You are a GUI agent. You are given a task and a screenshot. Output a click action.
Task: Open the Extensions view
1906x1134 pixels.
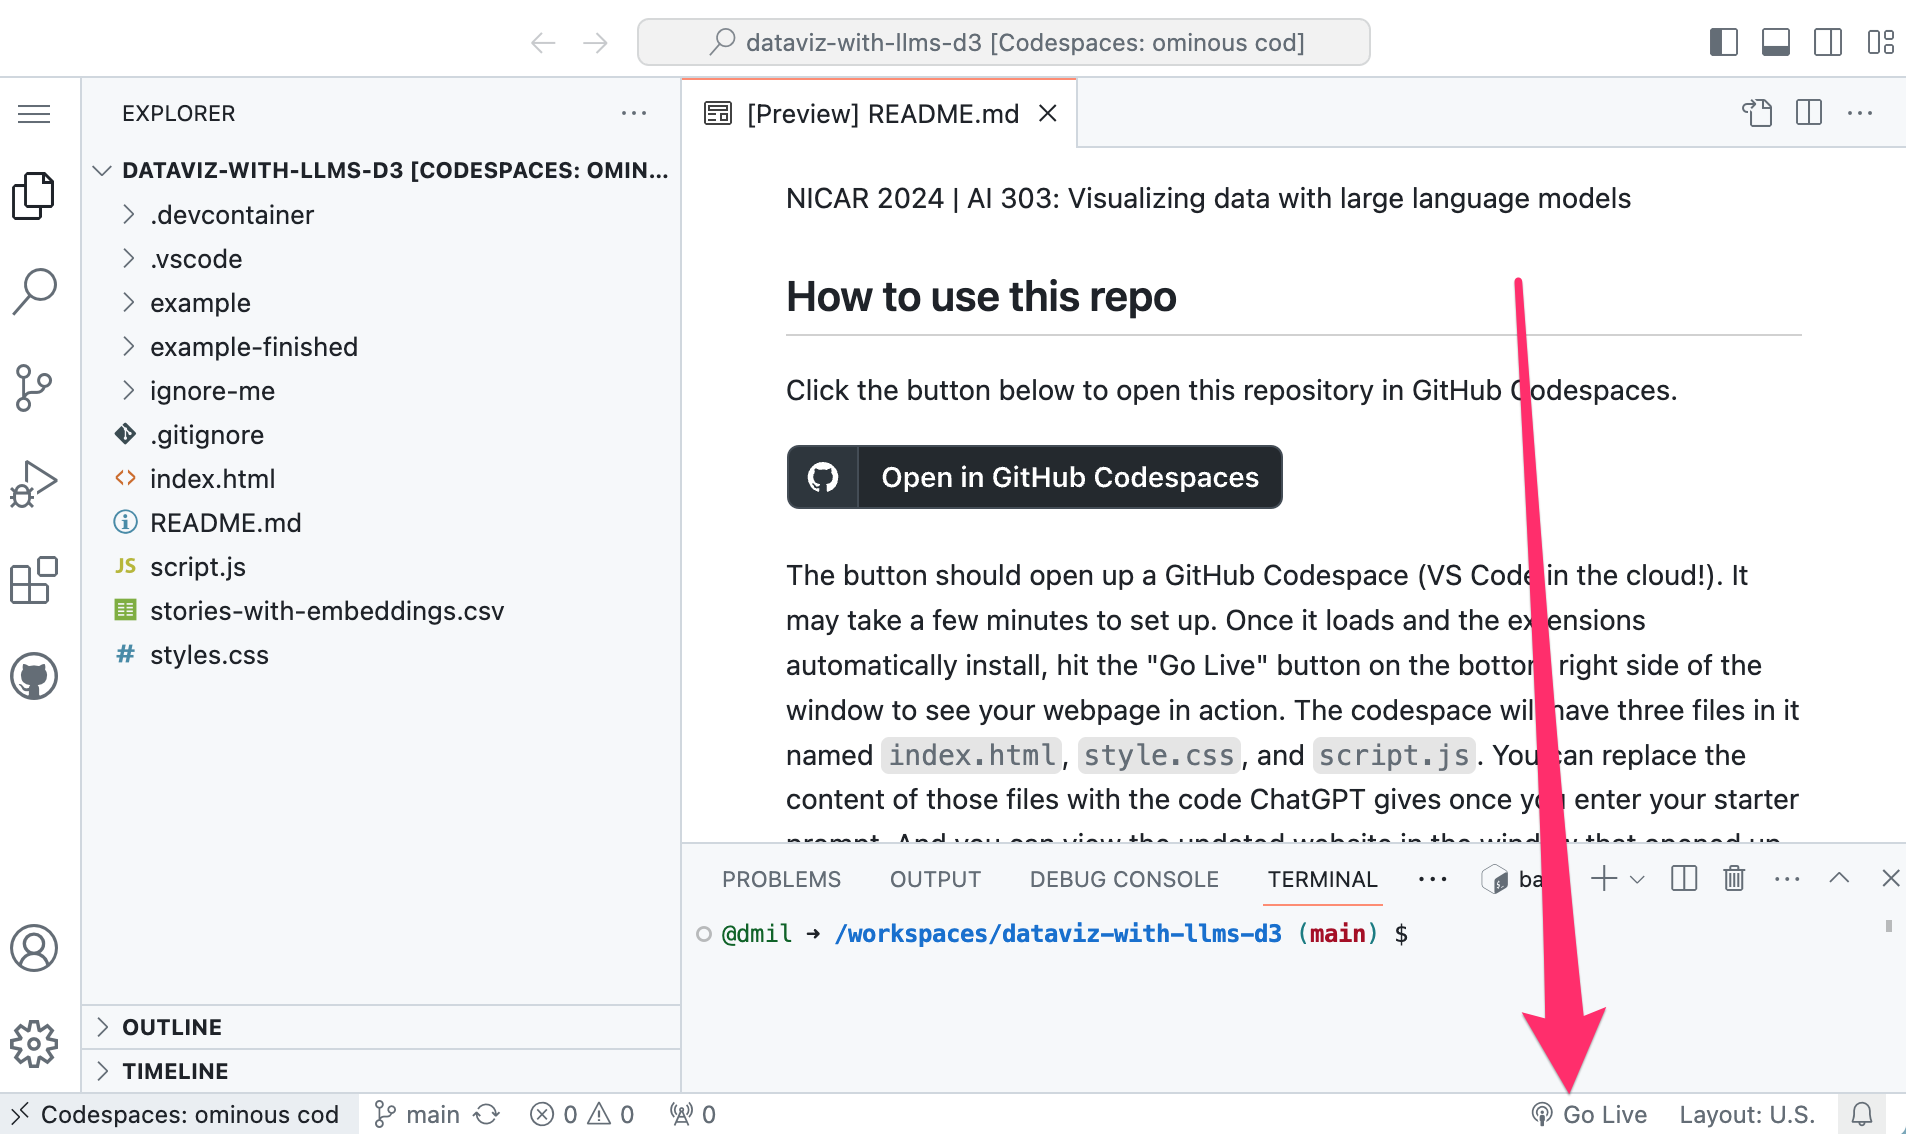point(34,580)
